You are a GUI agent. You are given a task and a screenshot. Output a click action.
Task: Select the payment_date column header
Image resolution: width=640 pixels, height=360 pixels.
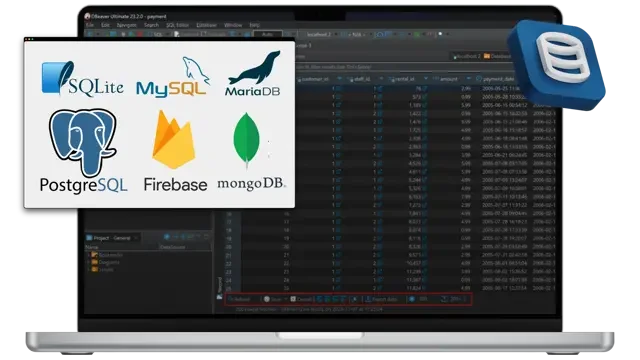[x=496, y=79]
